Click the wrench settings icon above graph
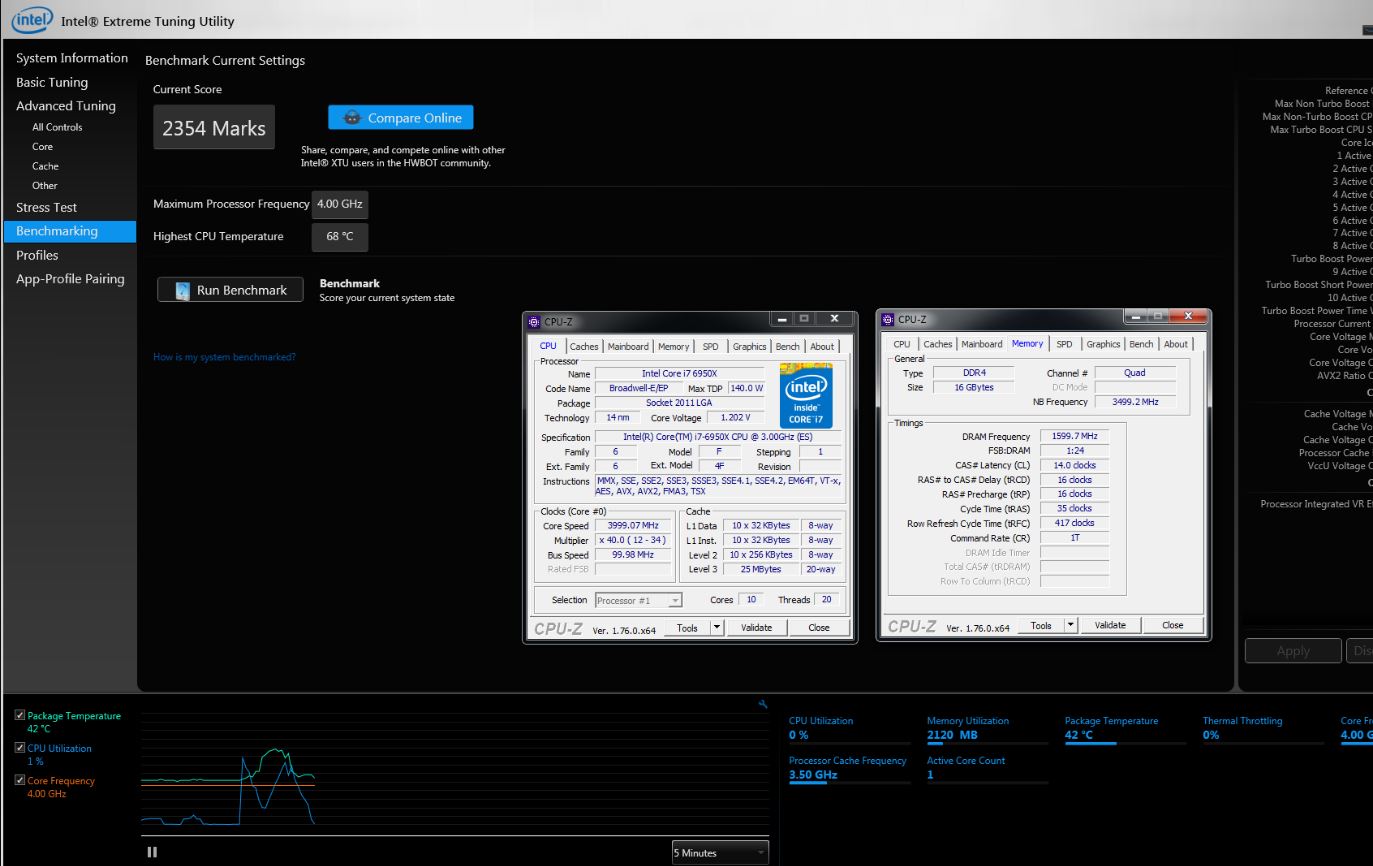 pos(763,705)
